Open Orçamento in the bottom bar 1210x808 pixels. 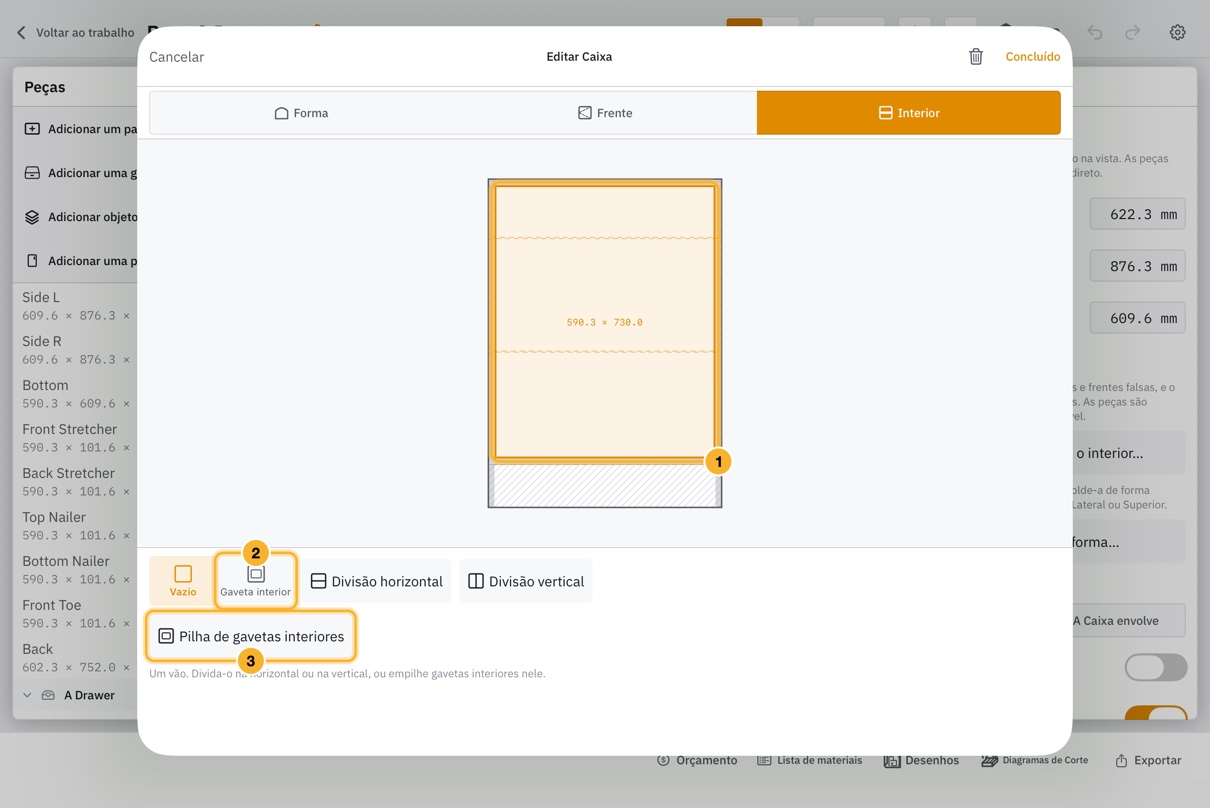click(697, 760)
